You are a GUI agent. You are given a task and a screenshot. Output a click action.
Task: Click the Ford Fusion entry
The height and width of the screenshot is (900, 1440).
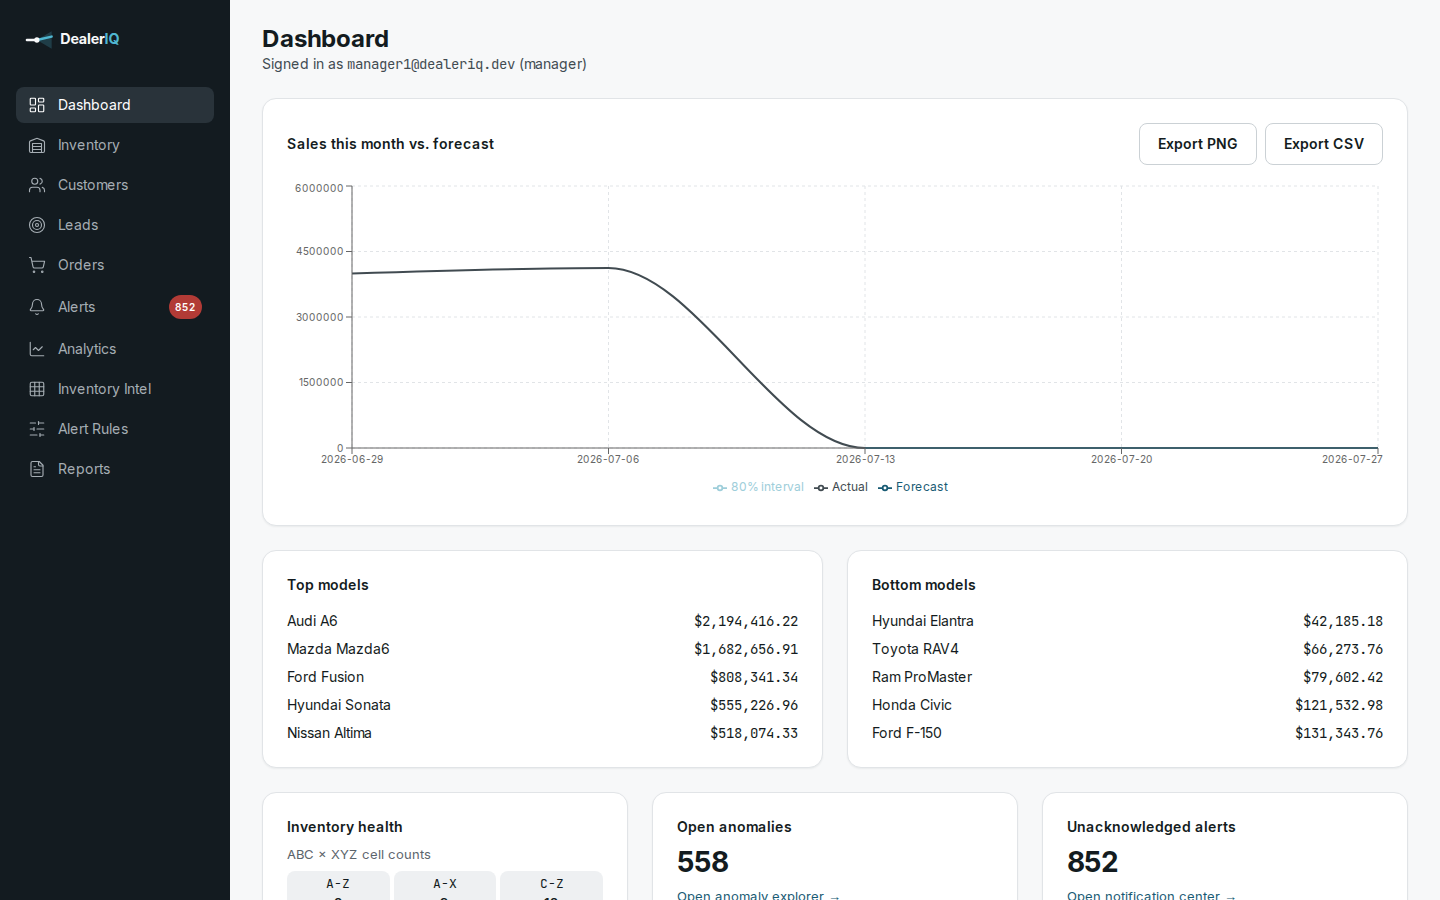tap(542, 677)
